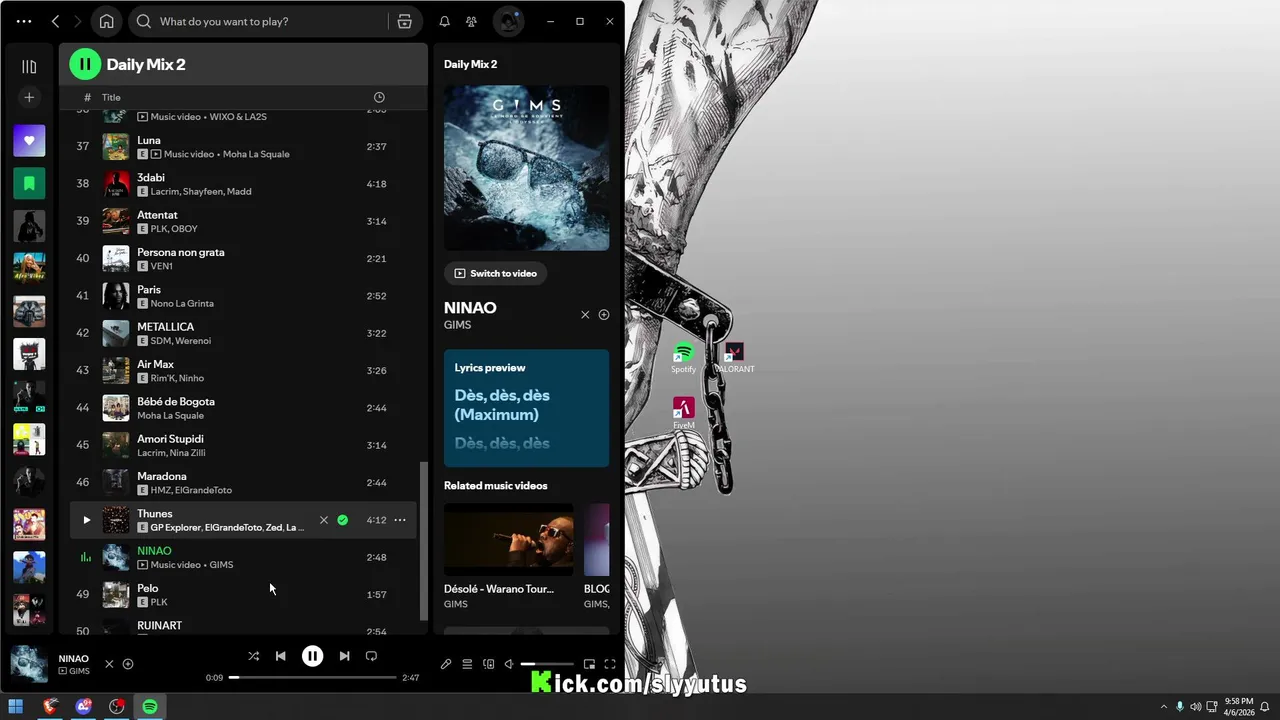This screenshot has height=720, width=1280.
Task: Open Friend Activity people icon
Action: 471,21
